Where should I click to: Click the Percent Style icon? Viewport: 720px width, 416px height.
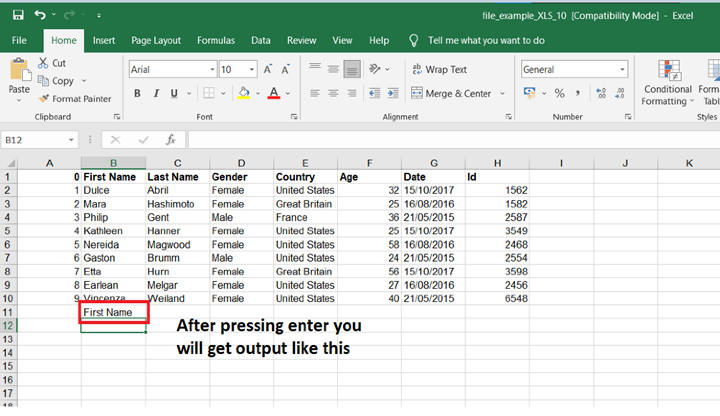(x=560, y=93)
